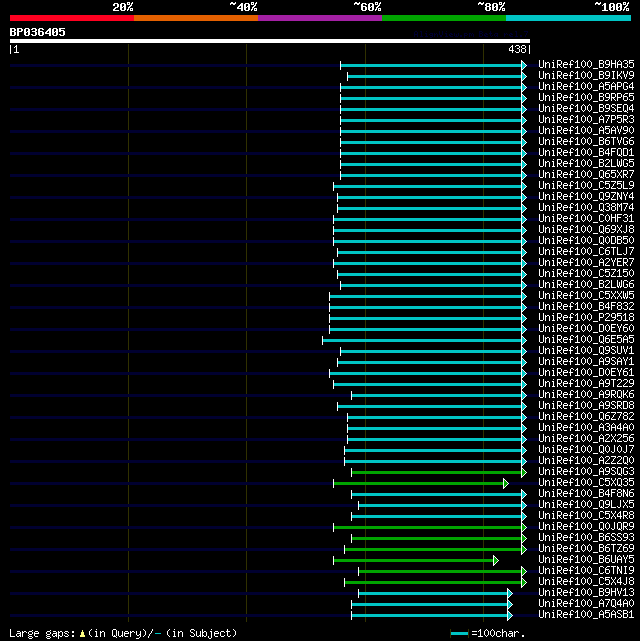Select the UniRef100_C5XQ35 label
Image resolution: width=640 pixels, height=641 pixels.
click(x=586, y=483)
